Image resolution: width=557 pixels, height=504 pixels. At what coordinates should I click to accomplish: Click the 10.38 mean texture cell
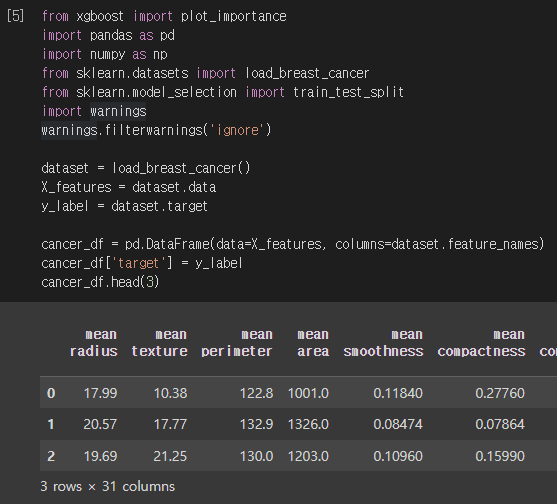click(170, 393)
